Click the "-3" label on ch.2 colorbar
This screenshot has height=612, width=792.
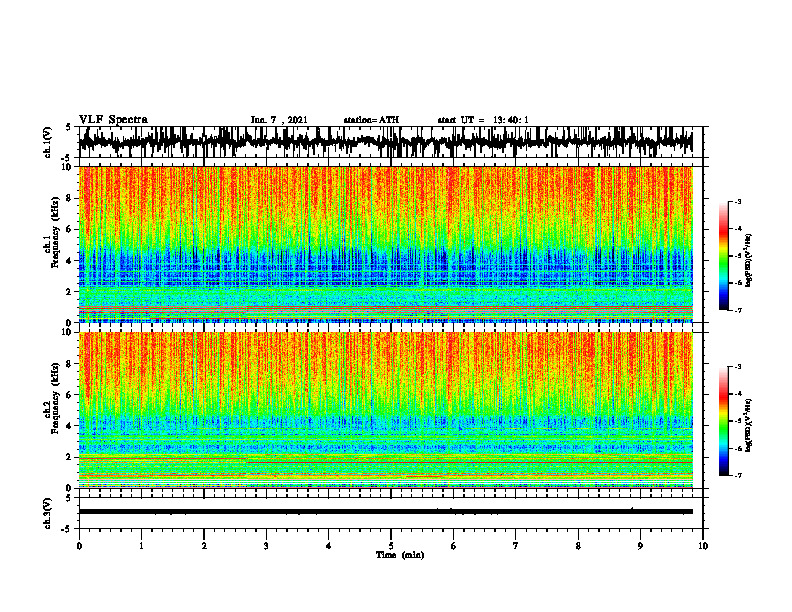(x=738, y=367)
